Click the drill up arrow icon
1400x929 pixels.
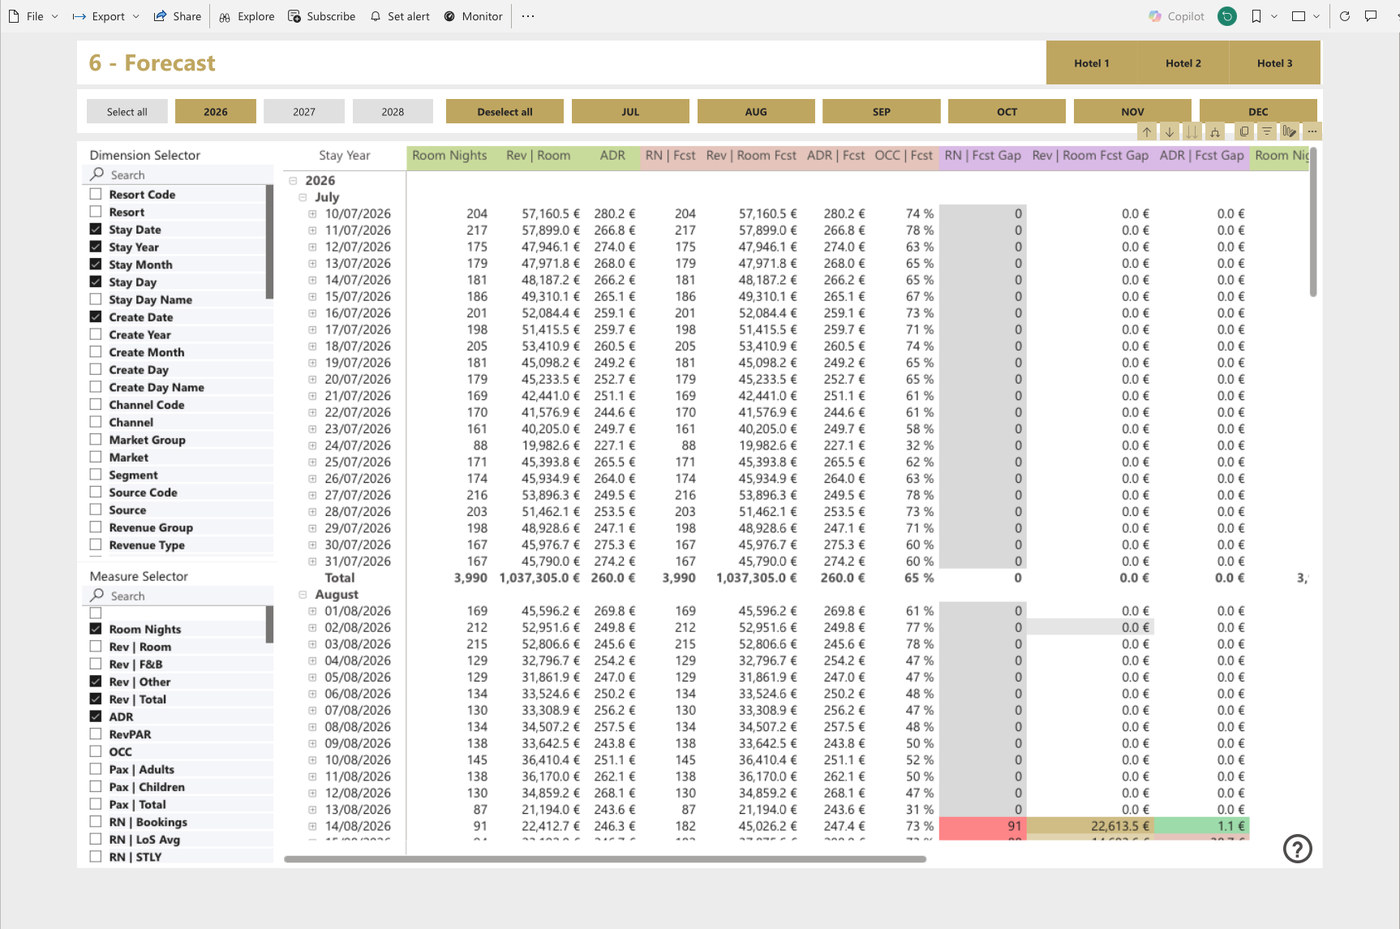point(1147,132)
